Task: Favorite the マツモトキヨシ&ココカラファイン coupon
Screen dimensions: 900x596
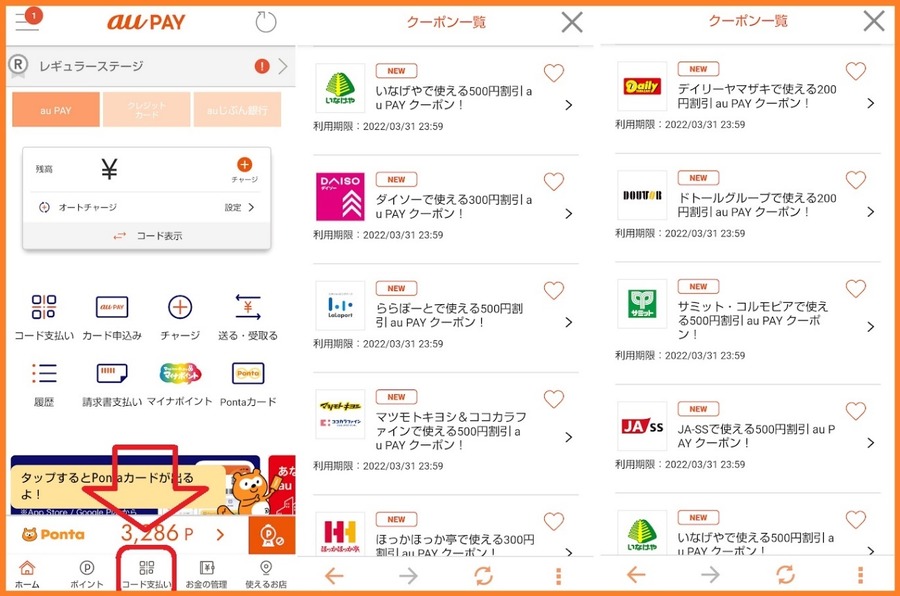Action: coord(554,398)
